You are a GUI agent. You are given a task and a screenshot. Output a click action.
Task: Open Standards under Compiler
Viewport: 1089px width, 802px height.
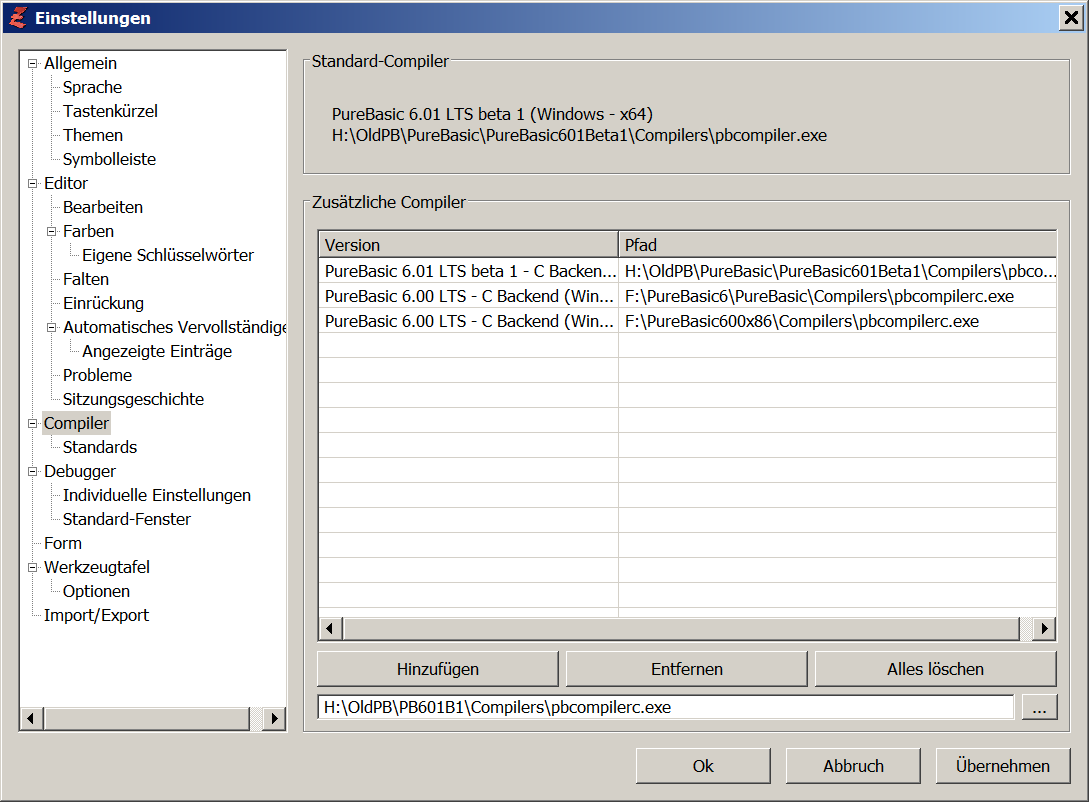(100, 447)
